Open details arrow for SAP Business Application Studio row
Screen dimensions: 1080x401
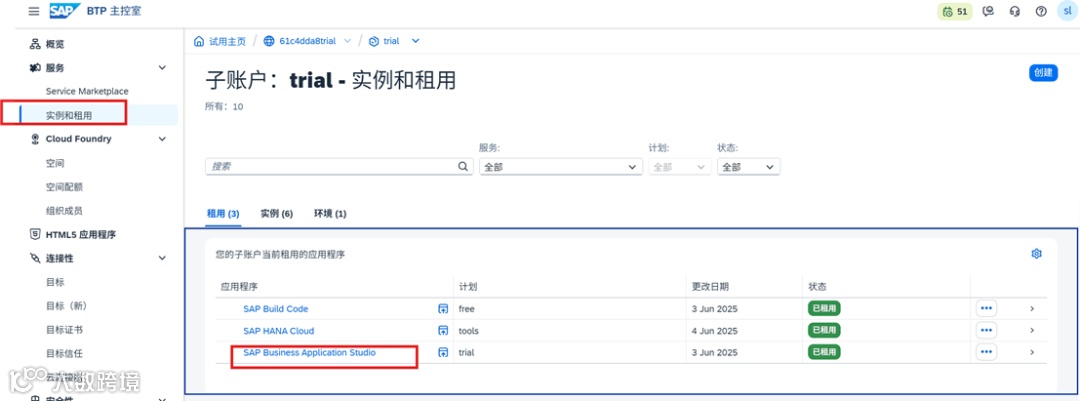[x=1032, y=352]
